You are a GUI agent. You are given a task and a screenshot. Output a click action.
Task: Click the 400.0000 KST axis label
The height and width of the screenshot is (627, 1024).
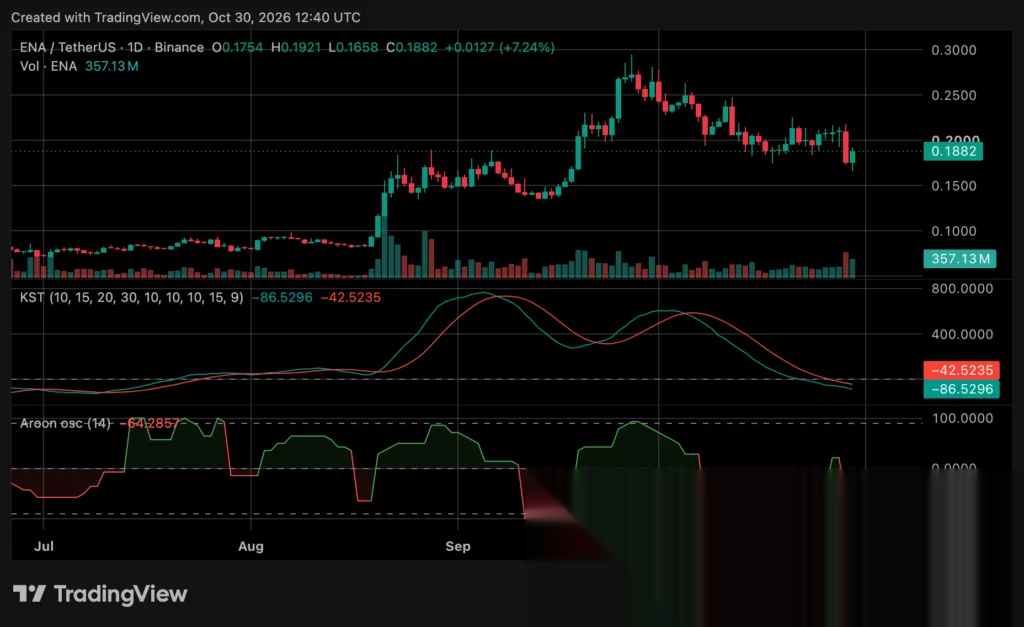click(x=962, y=334)
